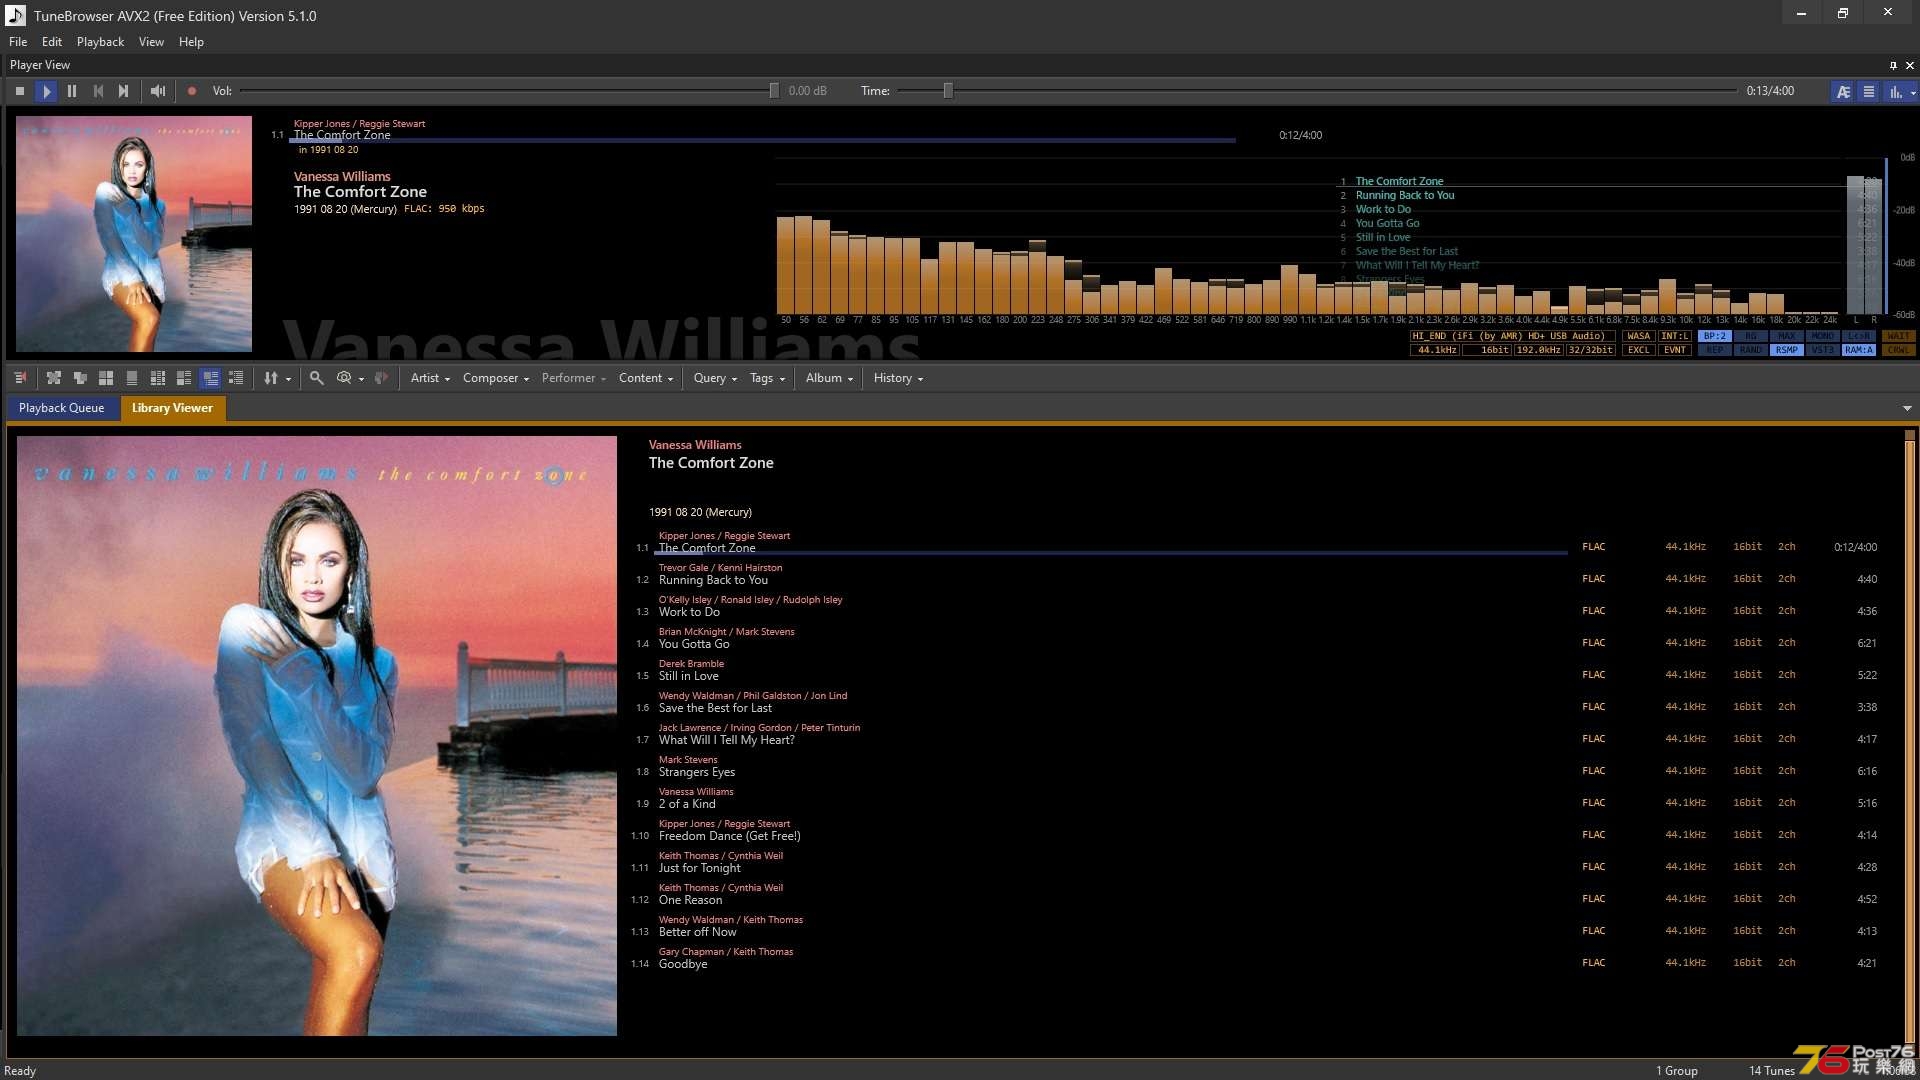Open the Playback menu
Image resolution: width=1920 pixels, height=1080 pixels.
(100, 42)
